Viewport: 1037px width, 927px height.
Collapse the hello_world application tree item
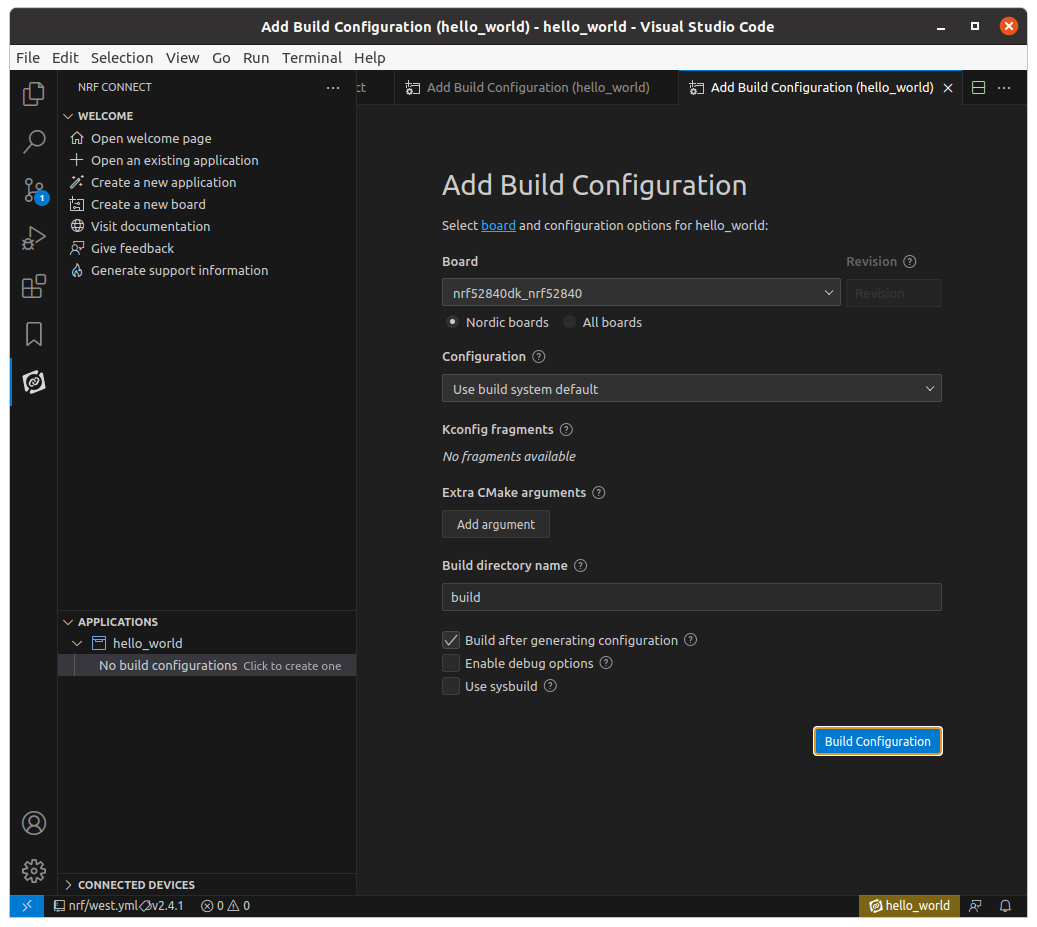click(77, 643)
